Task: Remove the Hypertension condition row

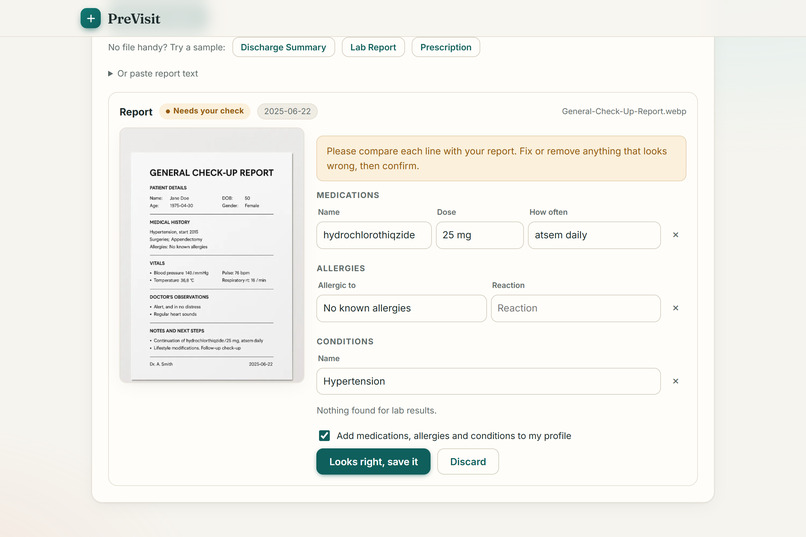Action: coord(675,381)
